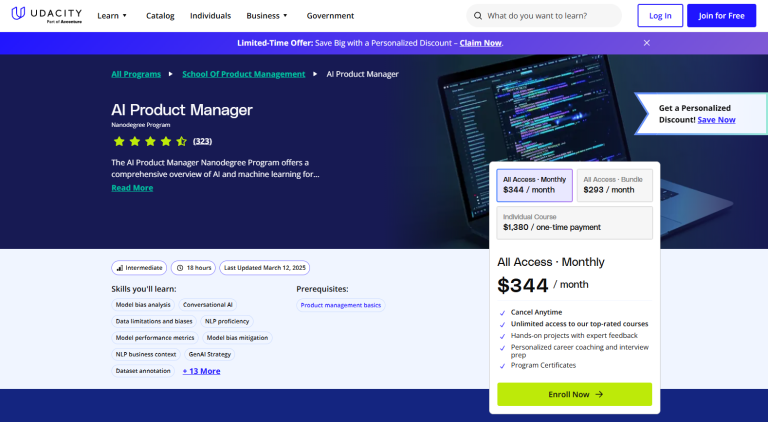768x422 pixels.
Task: Open the All Programs breadcrumb
Action: coord(136,74)
